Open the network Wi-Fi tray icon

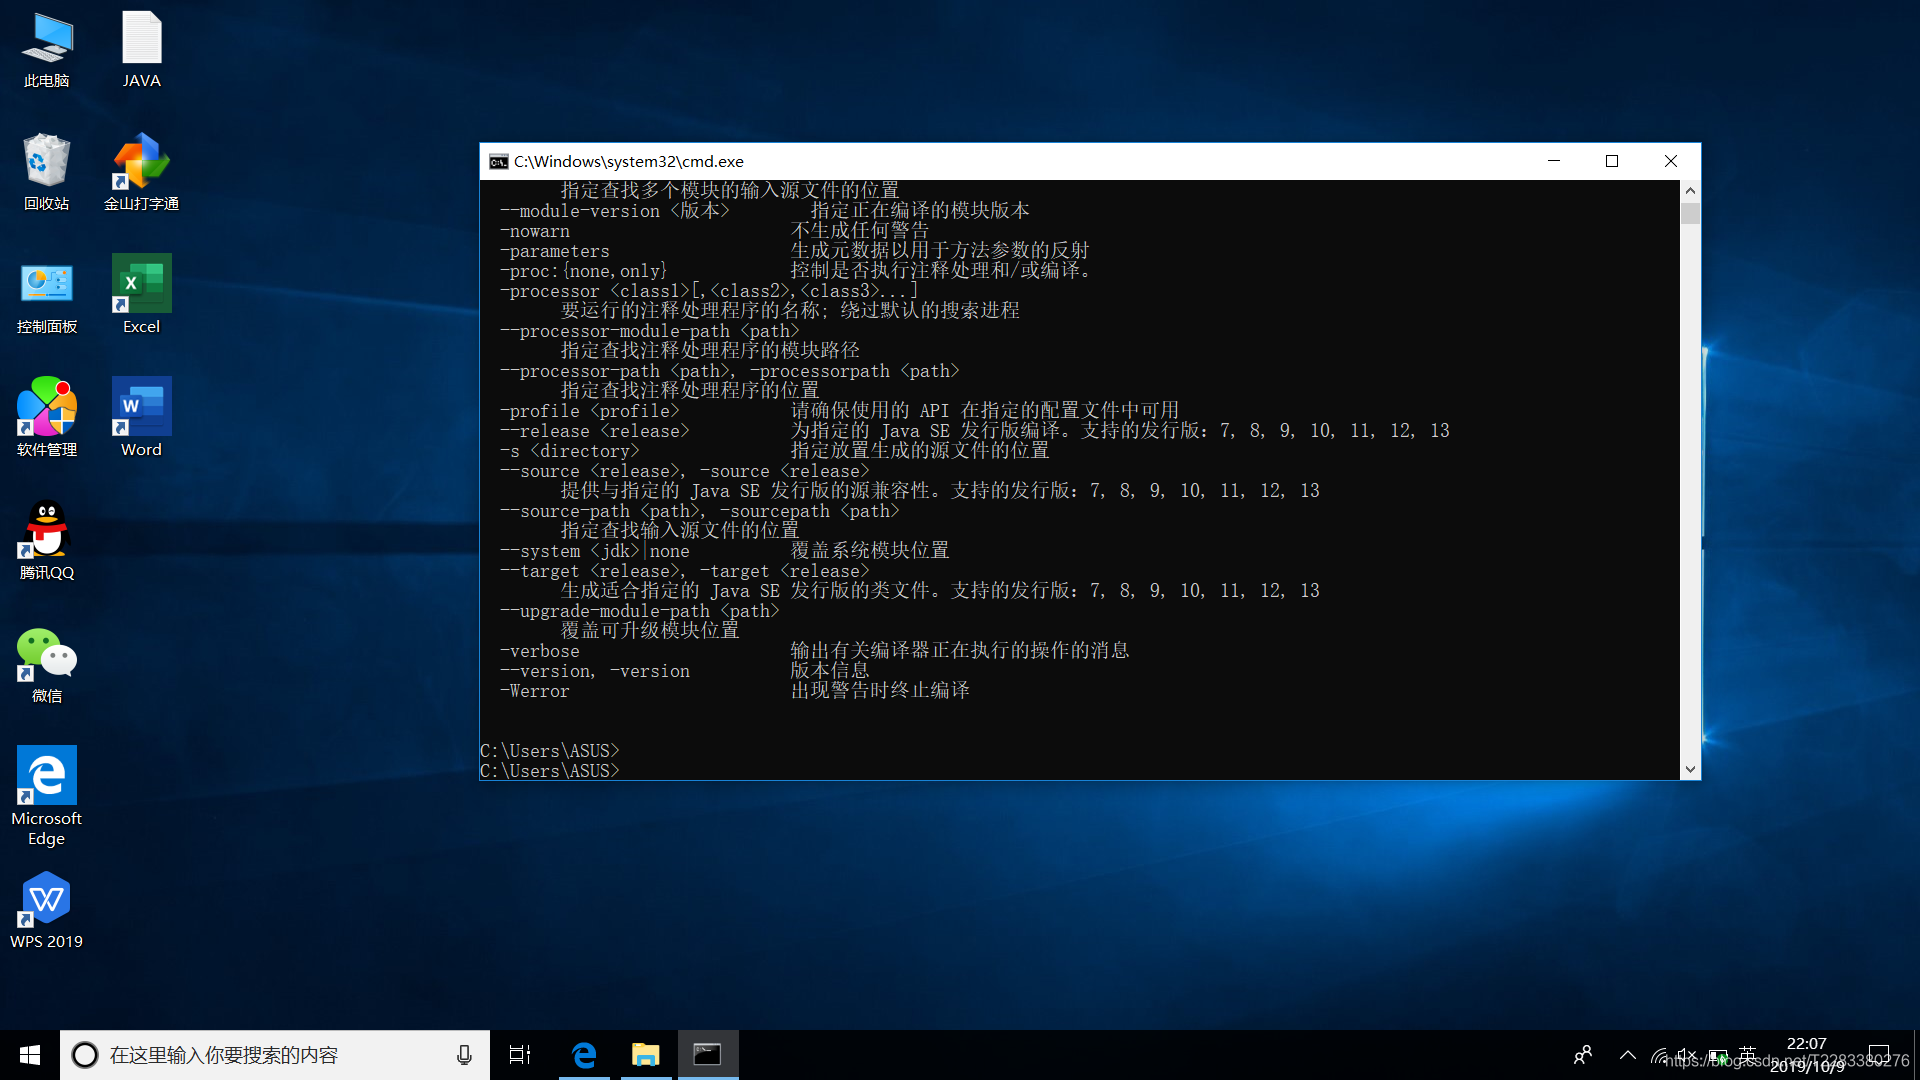pyautogui.click(x=1659, y=1055)
